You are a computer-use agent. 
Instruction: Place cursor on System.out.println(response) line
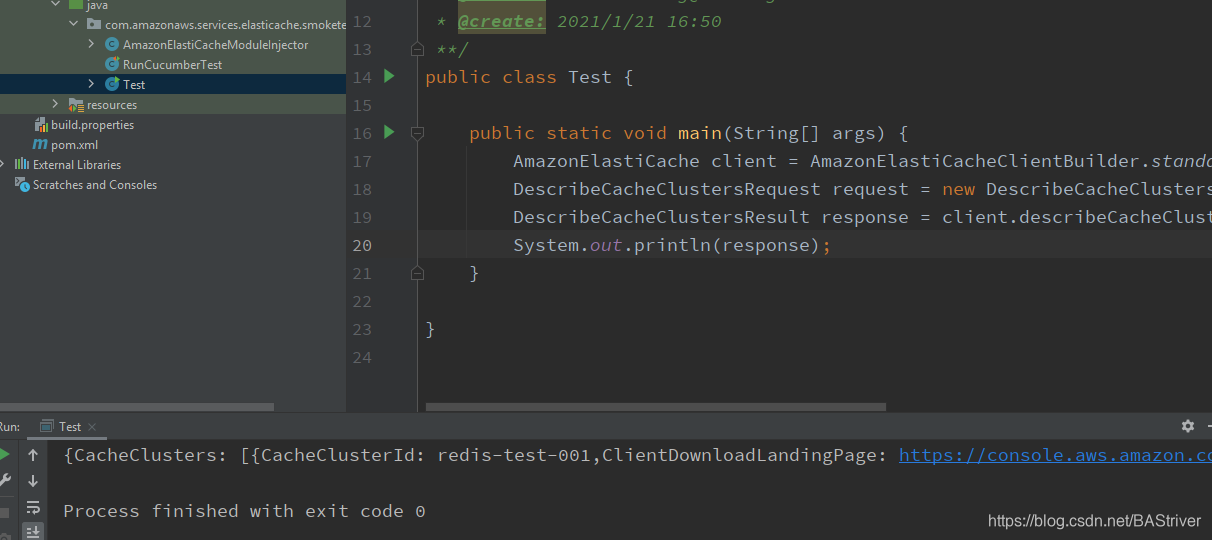(672, 245)
